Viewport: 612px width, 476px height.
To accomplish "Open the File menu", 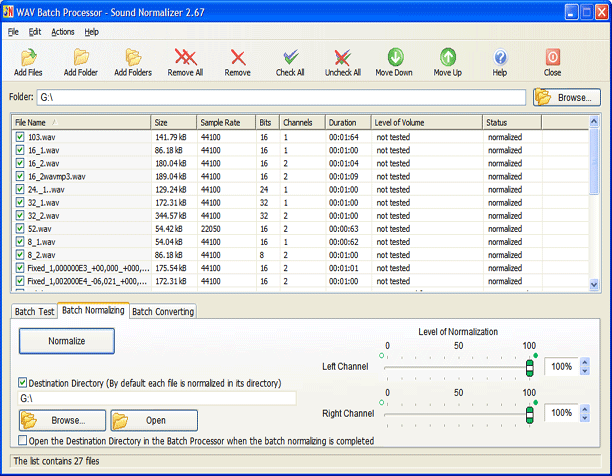I will (13, 32).
